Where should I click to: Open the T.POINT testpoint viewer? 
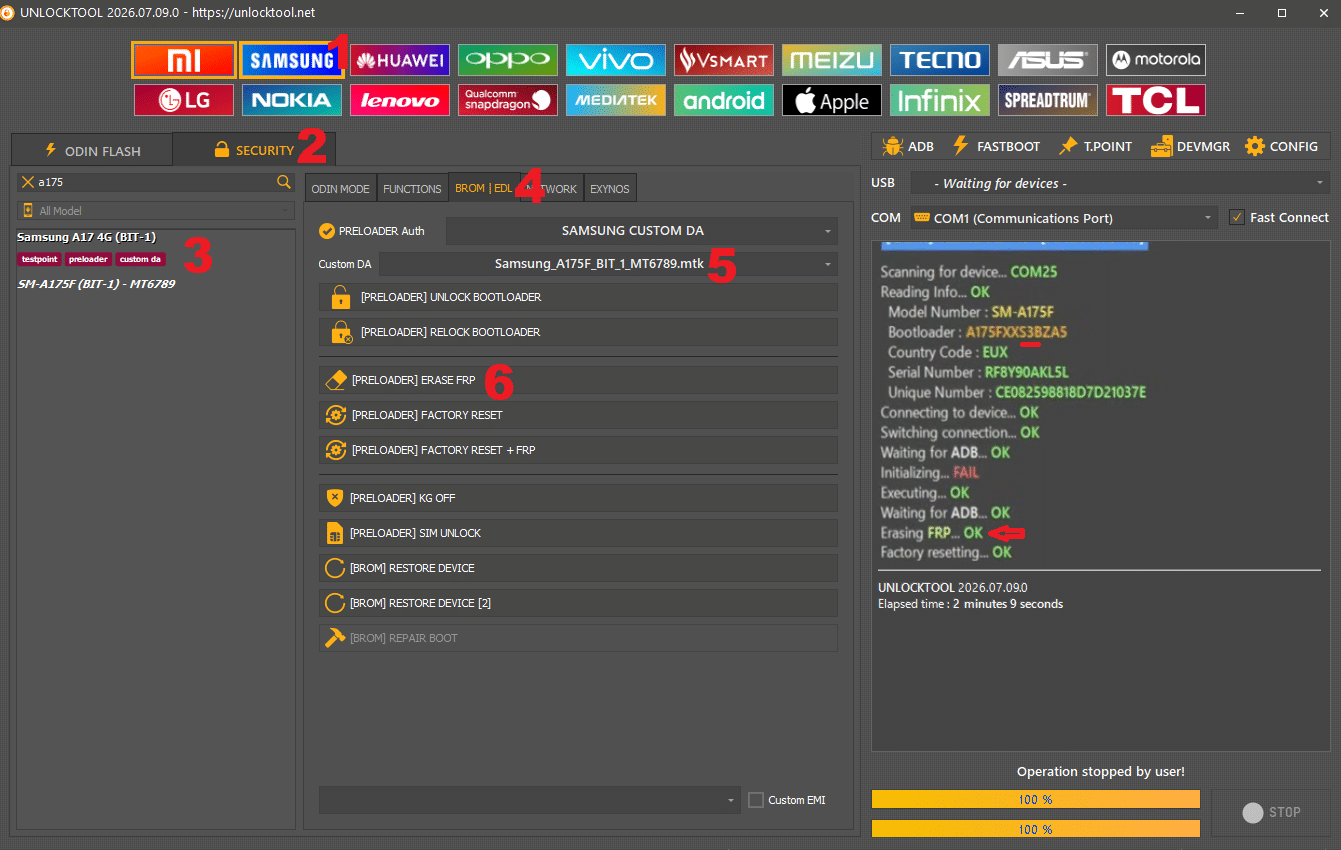coord(1095,146)
